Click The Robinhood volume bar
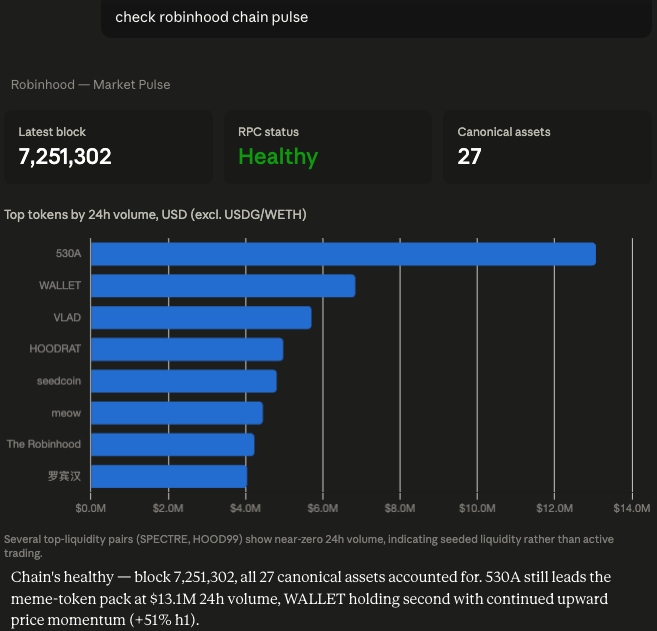This screenshot has height=631, width=657. (173, 445)
